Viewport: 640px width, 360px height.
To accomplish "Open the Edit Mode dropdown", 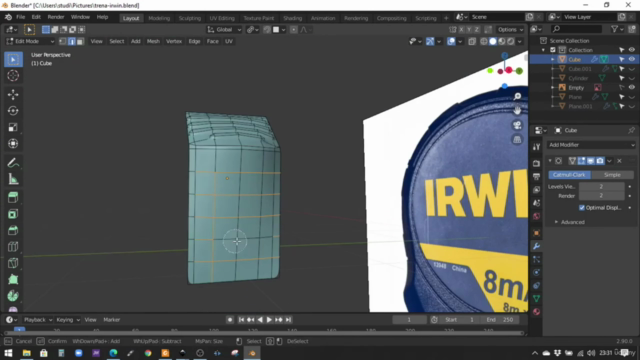I will 30,41.
